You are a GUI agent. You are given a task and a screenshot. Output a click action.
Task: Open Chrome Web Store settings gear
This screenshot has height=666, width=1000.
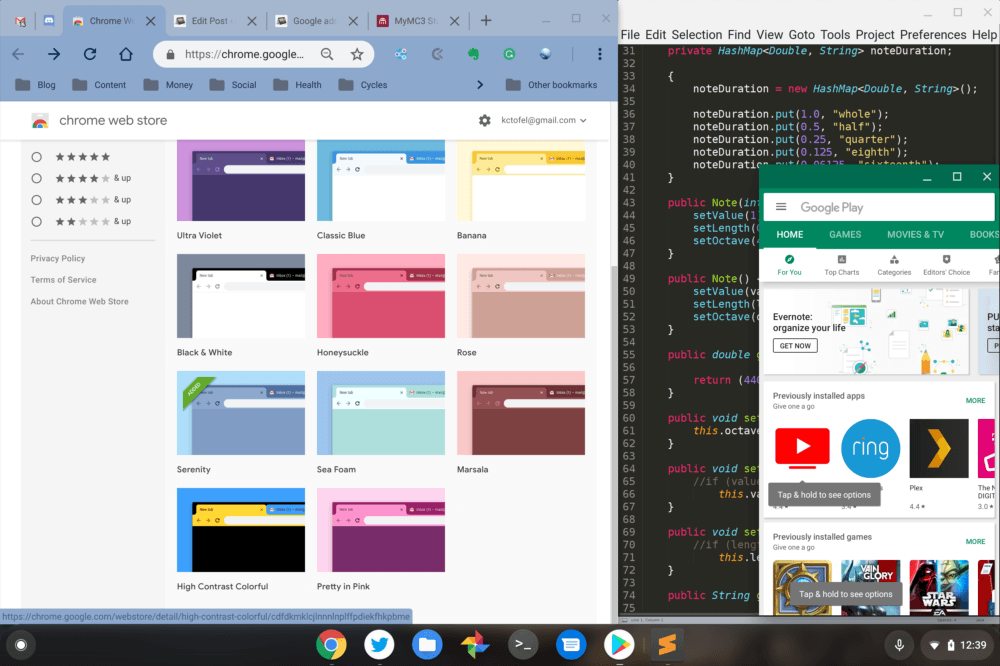coord(485,120)
